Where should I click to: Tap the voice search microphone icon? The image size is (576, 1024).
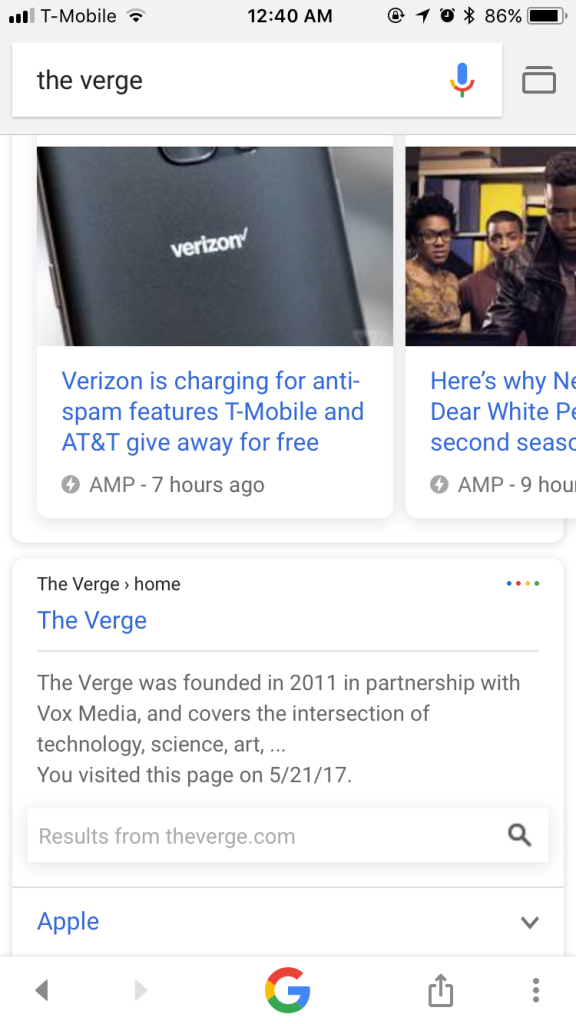pyautogui.click(x=461, y=80)
